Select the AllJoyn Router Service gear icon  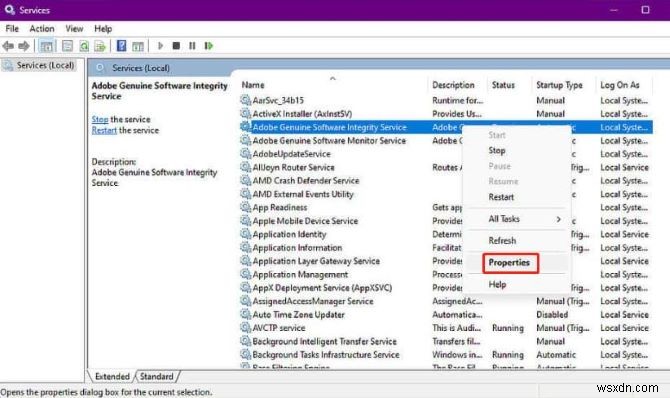tap(245, 167)
